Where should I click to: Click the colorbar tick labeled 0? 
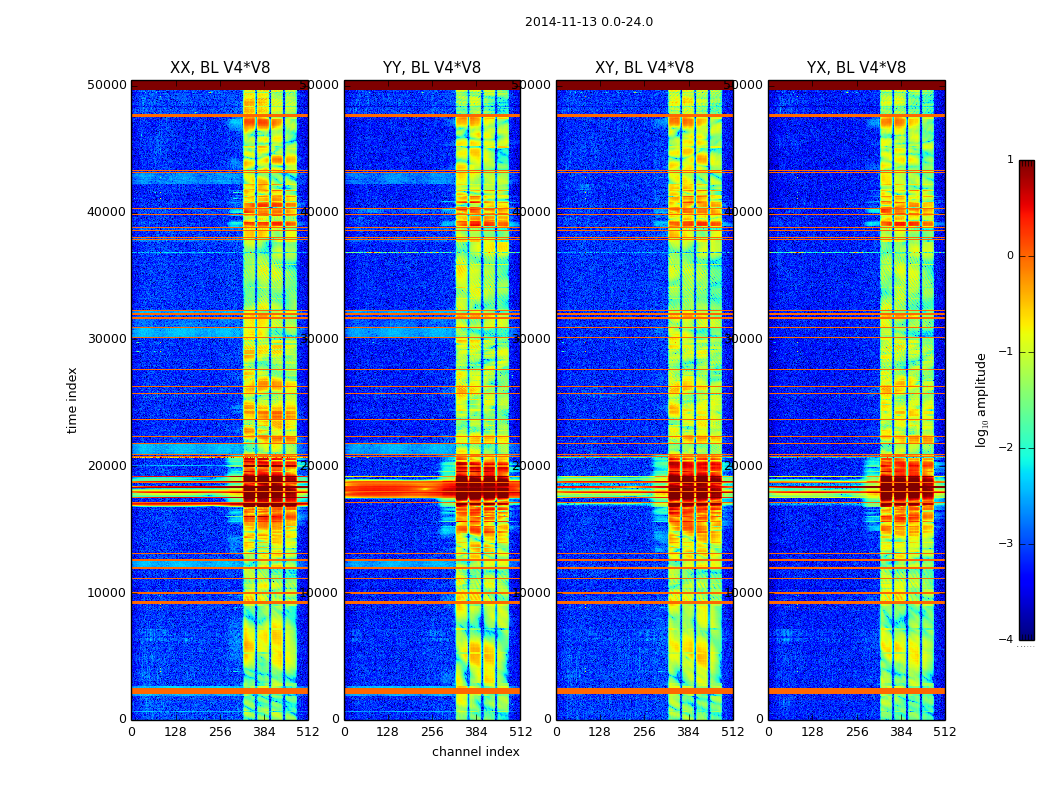(1010, 256)
